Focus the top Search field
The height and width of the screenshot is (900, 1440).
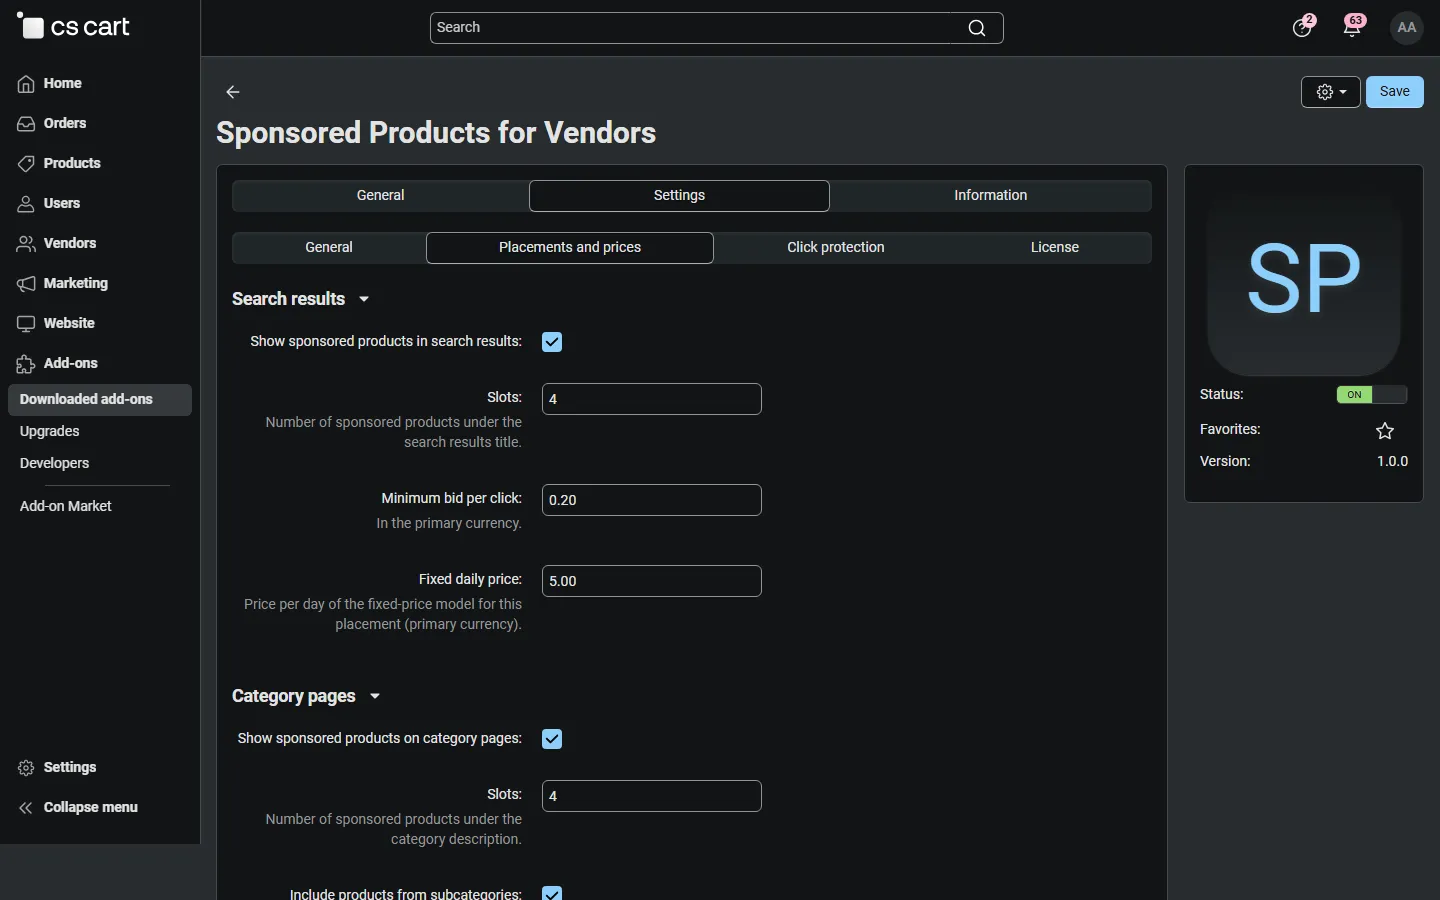tap(717, 28)
